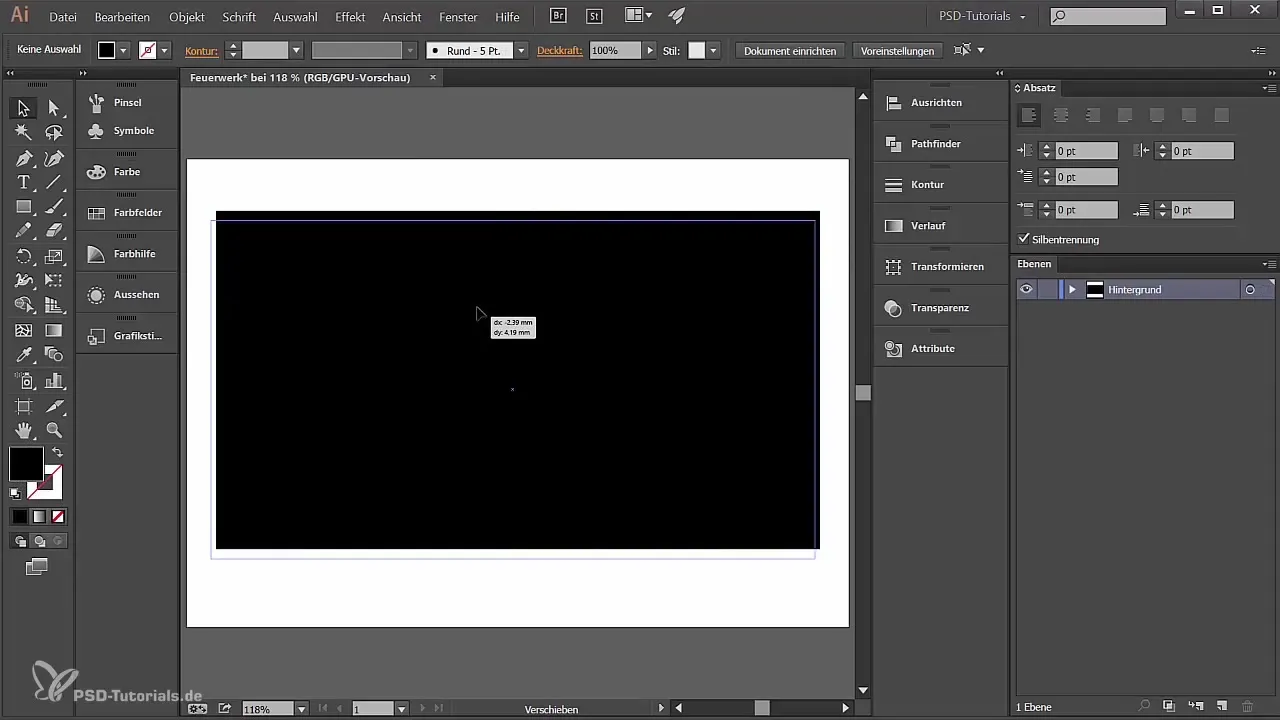
Task: Open the brush definition Rund - 5 Pt. dropdown
Action: click(x=521, y=50)
